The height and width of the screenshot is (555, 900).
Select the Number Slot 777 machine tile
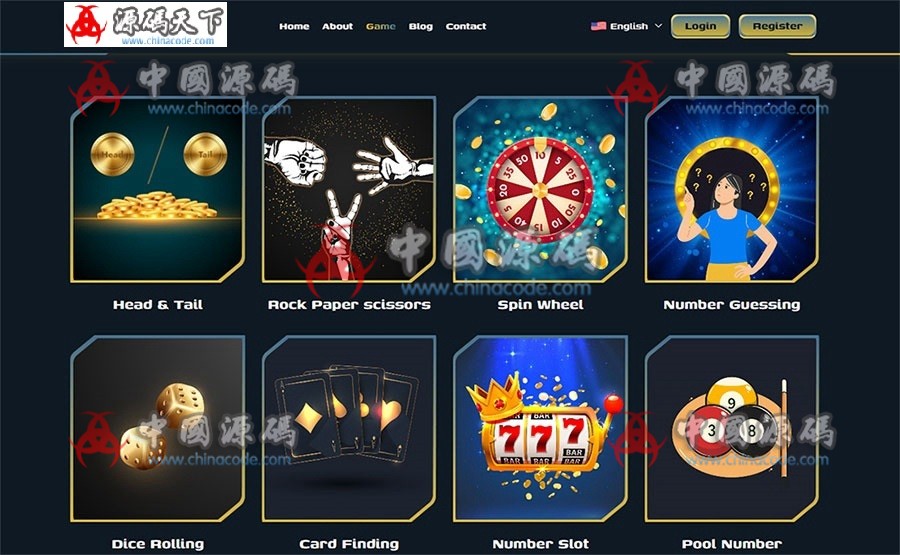540,429
